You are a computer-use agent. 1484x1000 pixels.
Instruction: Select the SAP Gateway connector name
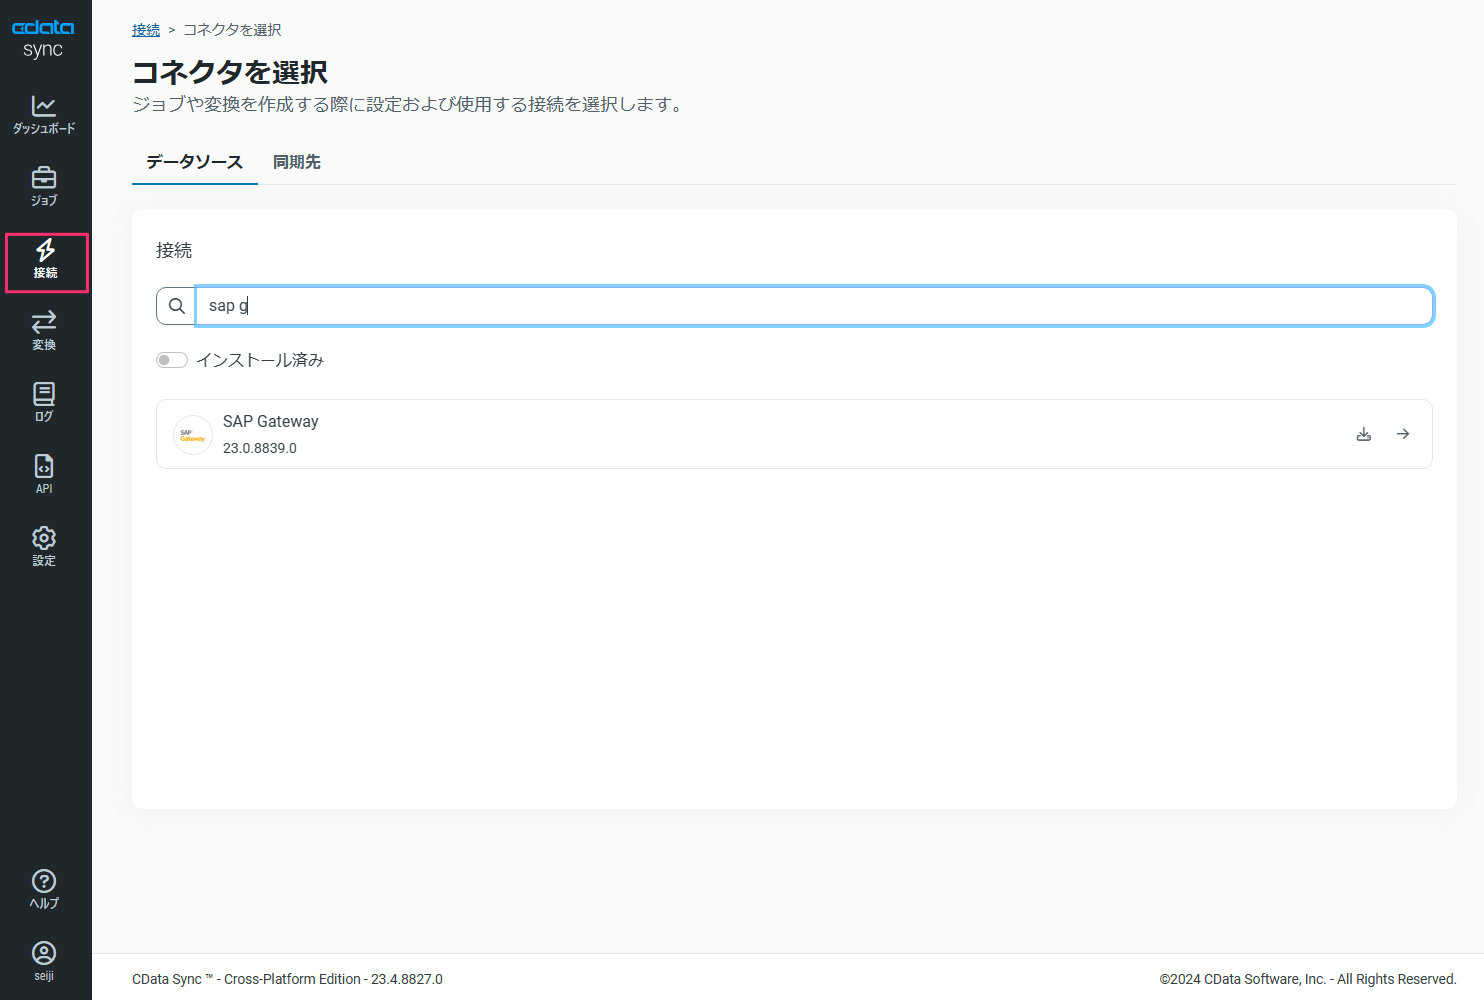271,422
